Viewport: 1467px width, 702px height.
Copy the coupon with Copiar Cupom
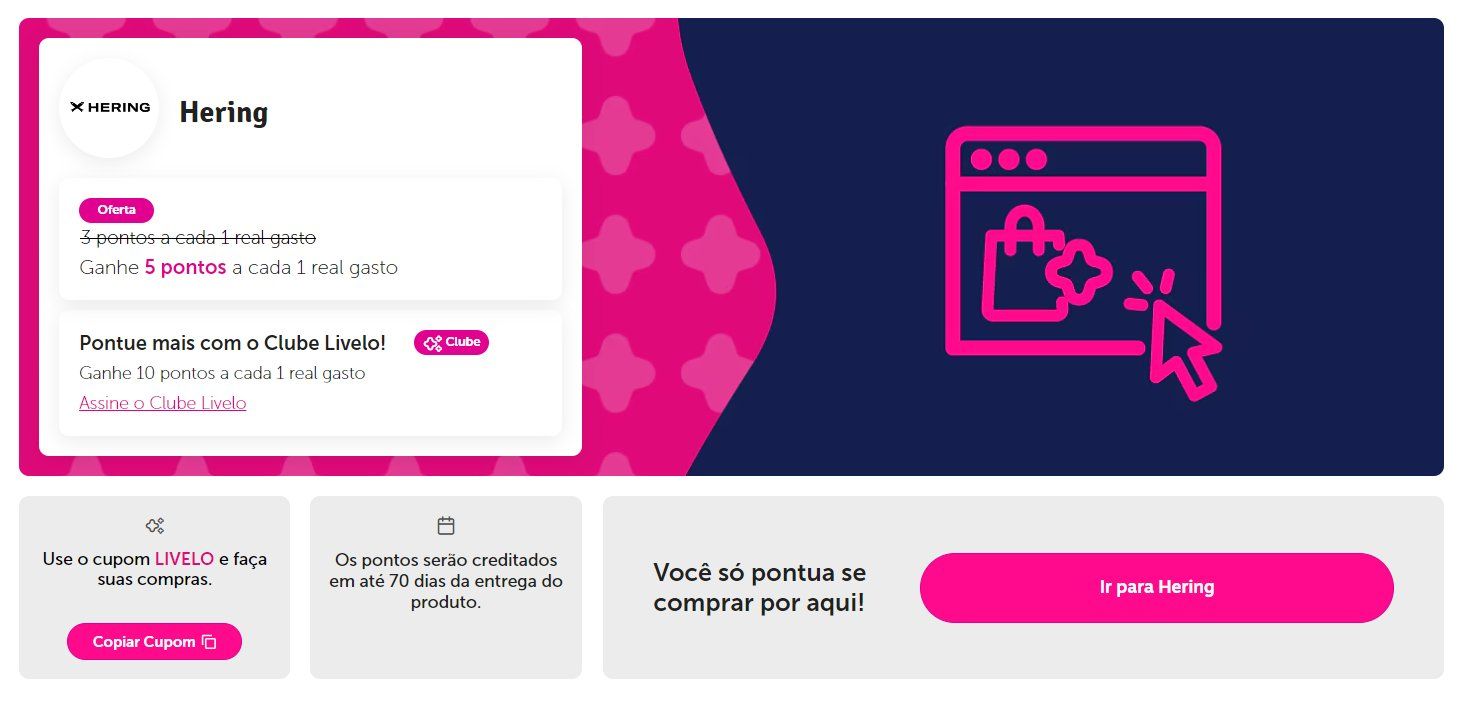tap(154, 642)
